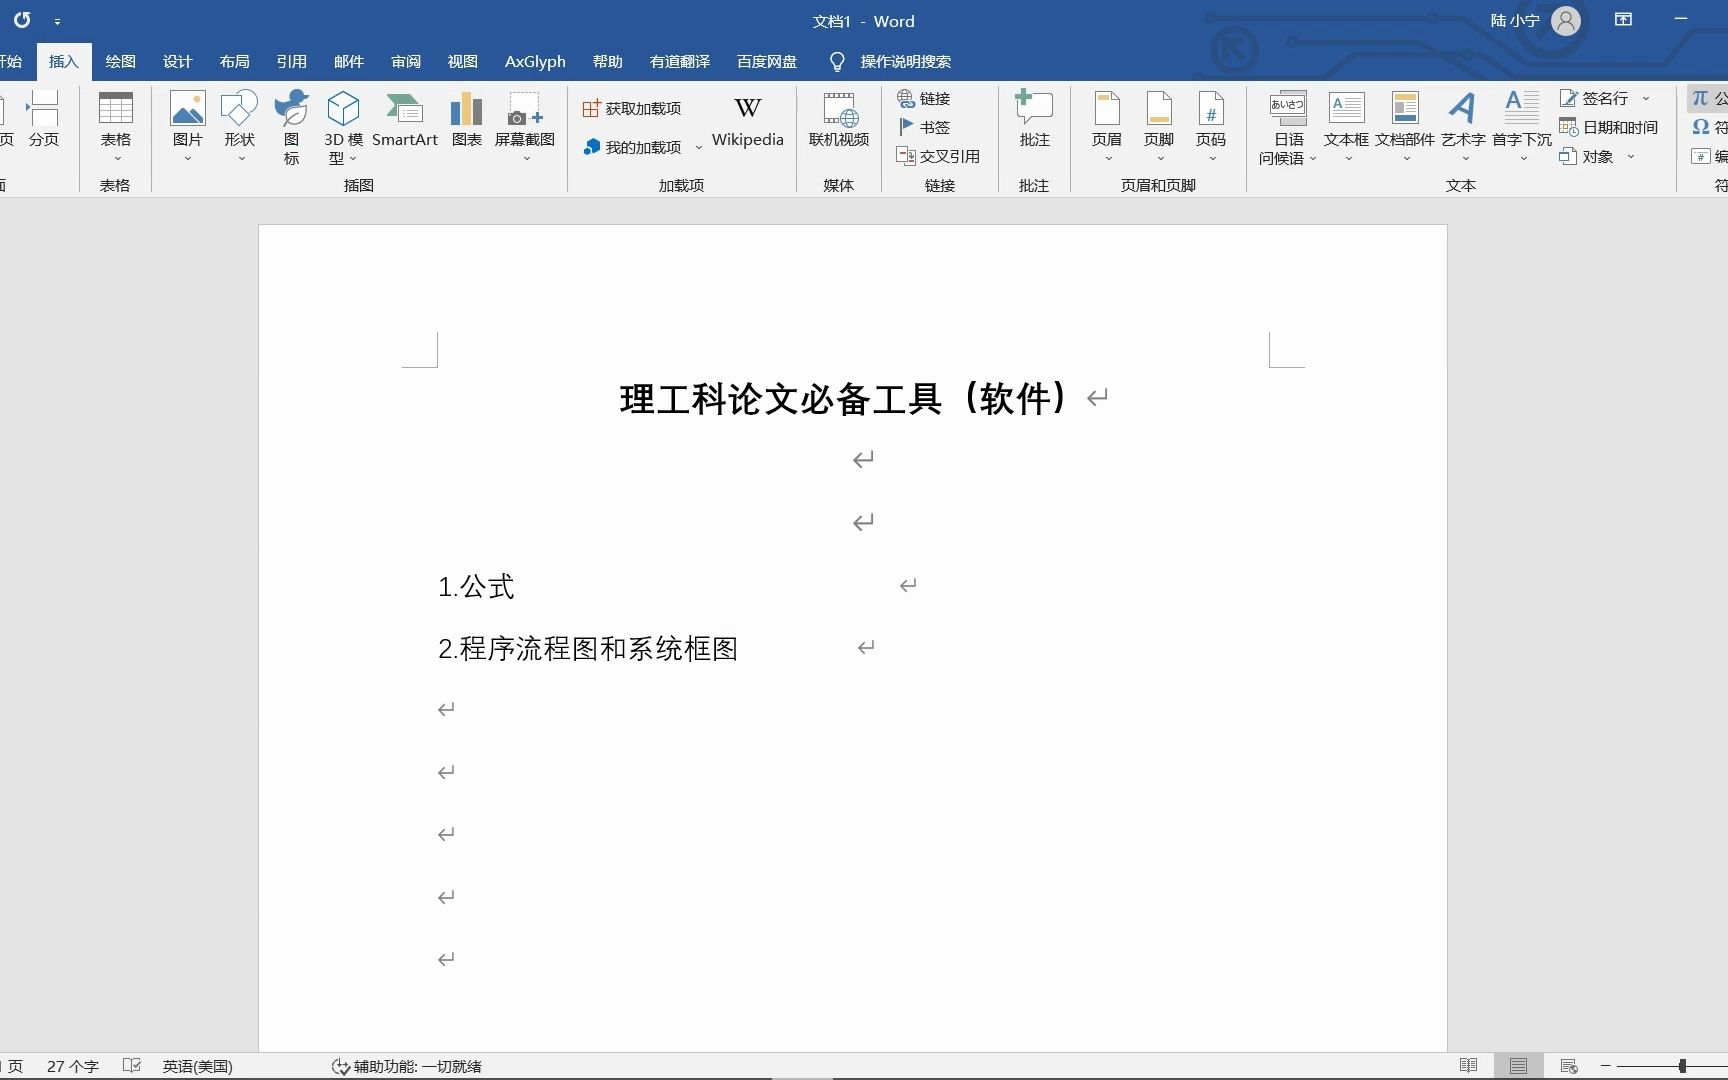Launch the Wikipedia add-in
The height and width of the screenshot is (1080, 1728).
click(747, 120)
